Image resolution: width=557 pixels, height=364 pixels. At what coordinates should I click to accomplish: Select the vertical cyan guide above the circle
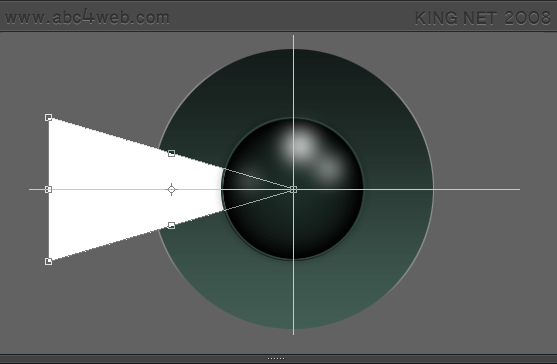coord(293,42)
